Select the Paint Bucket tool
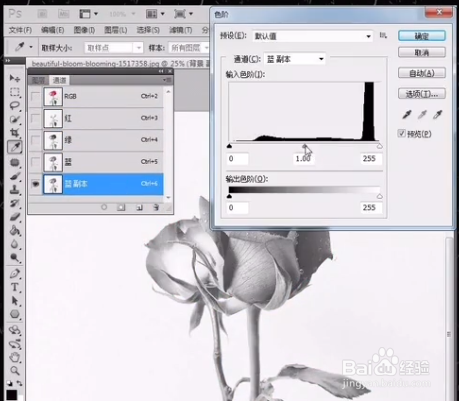The height and width of the screenshot is (401, 459). [x=15, y=231]
